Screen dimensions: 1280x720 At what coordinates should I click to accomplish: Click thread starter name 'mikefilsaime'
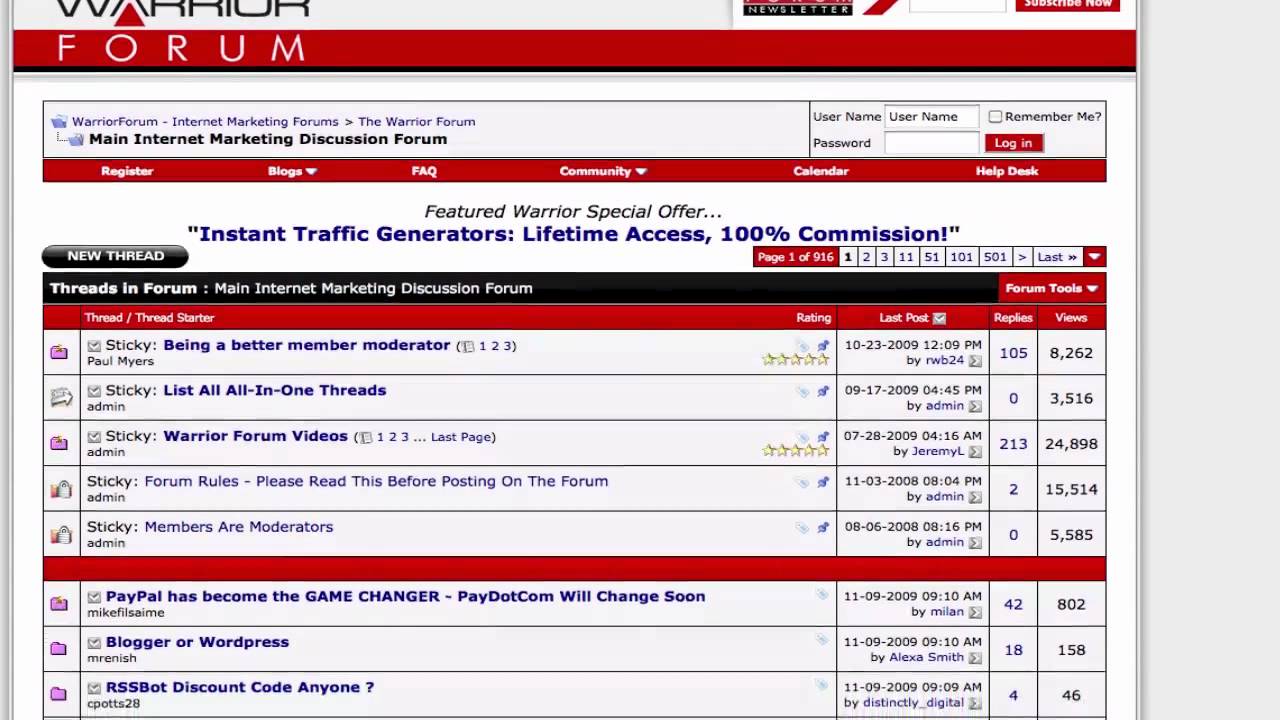[x=125, y=612]
